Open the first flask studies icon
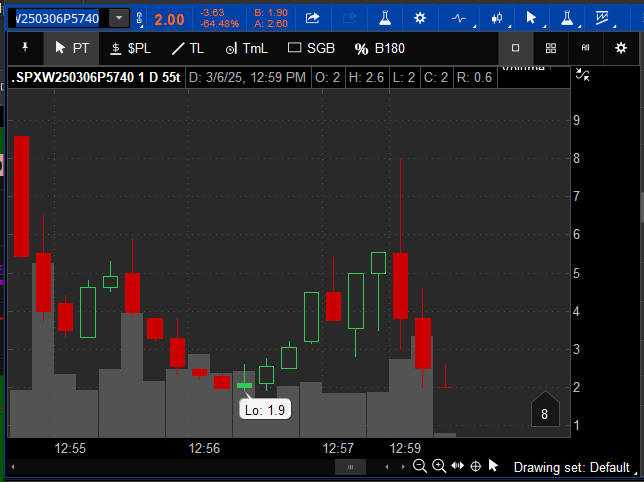The image size is (644, 482). (385, 18)
